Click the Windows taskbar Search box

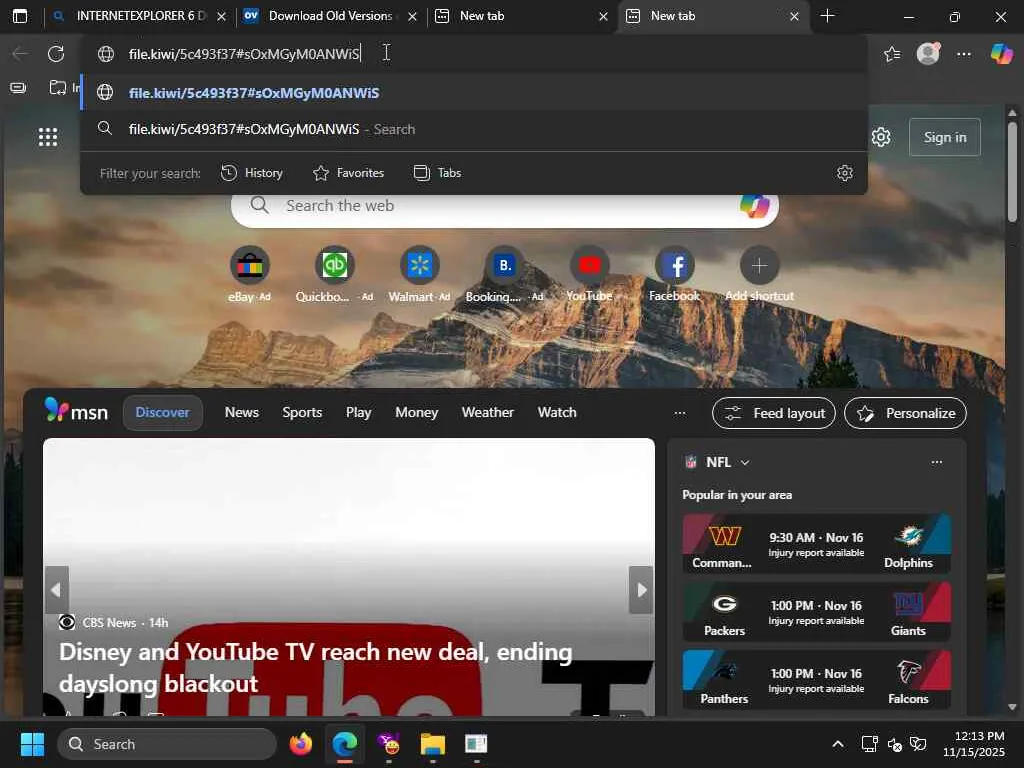tap(167, 744)
